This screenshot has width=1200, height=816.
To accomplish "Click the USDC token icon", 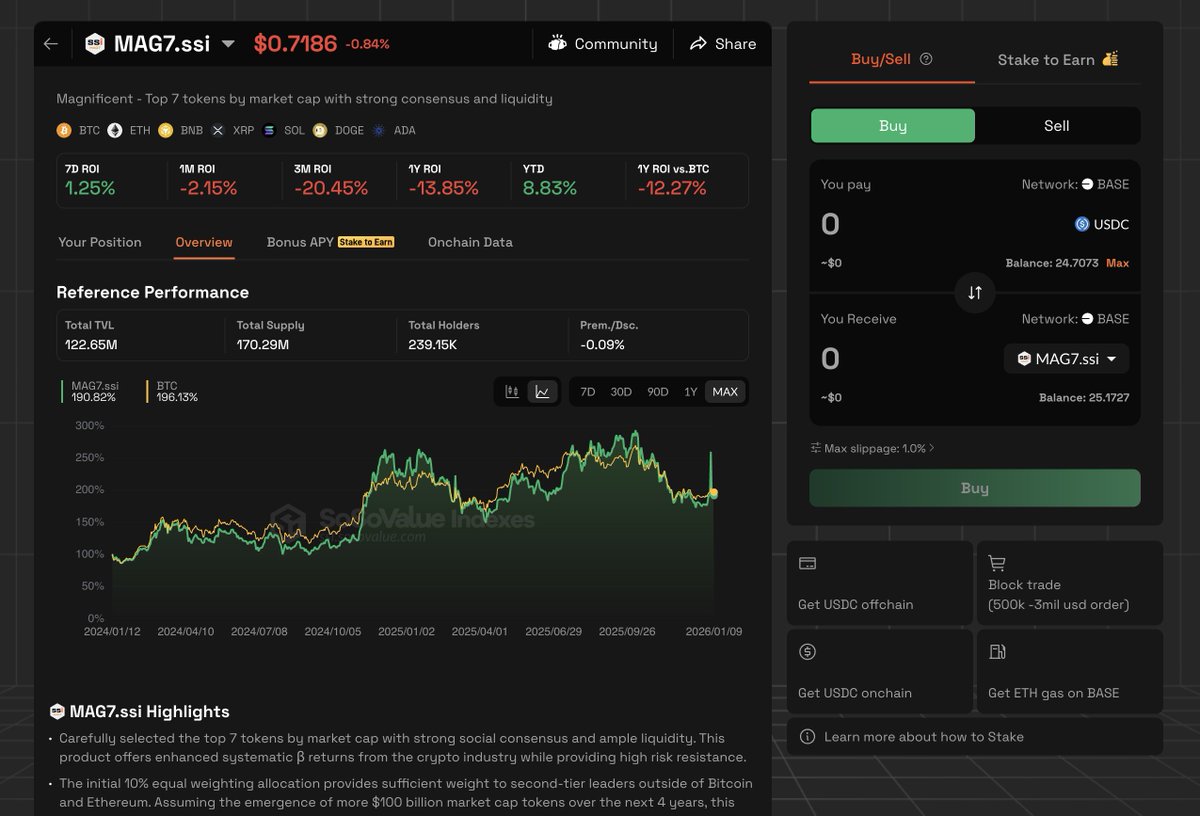I will click(1081, 224).
